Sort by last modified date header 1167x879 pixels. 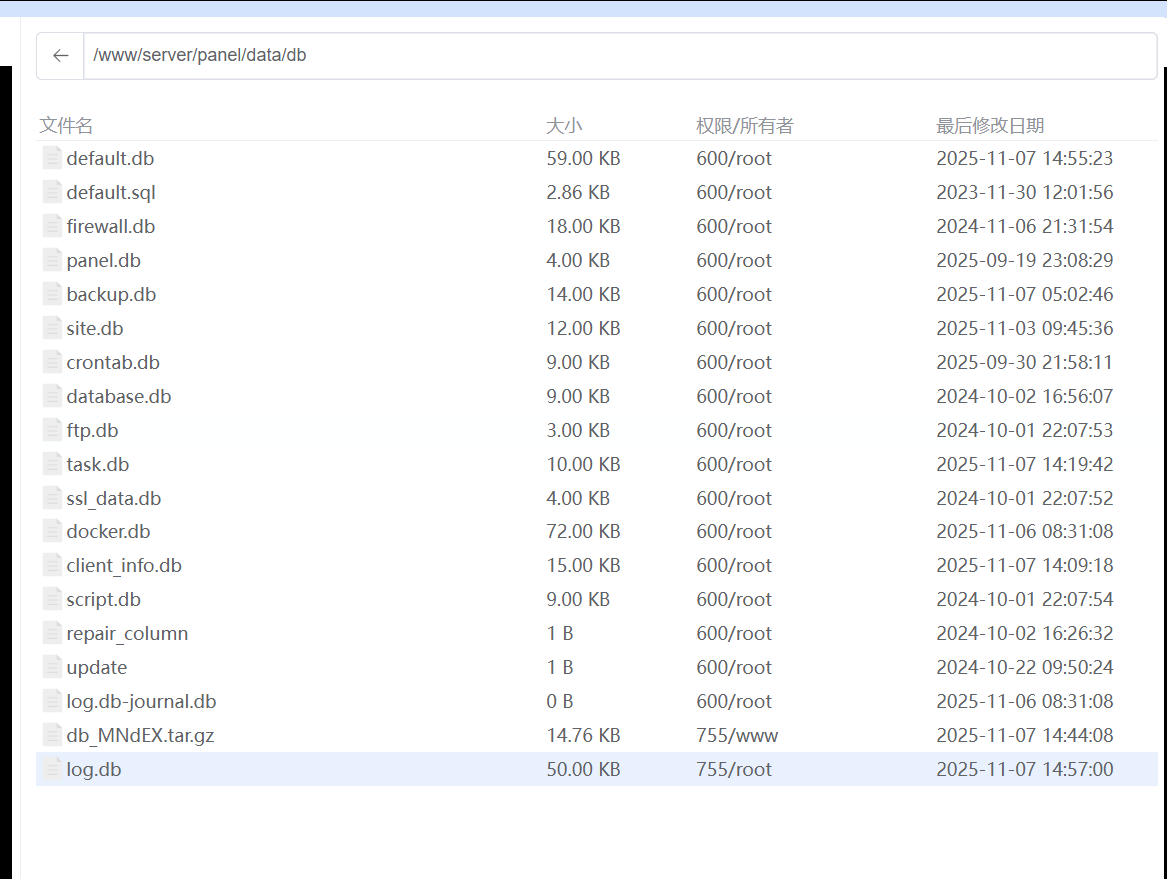tap(989, 125)
